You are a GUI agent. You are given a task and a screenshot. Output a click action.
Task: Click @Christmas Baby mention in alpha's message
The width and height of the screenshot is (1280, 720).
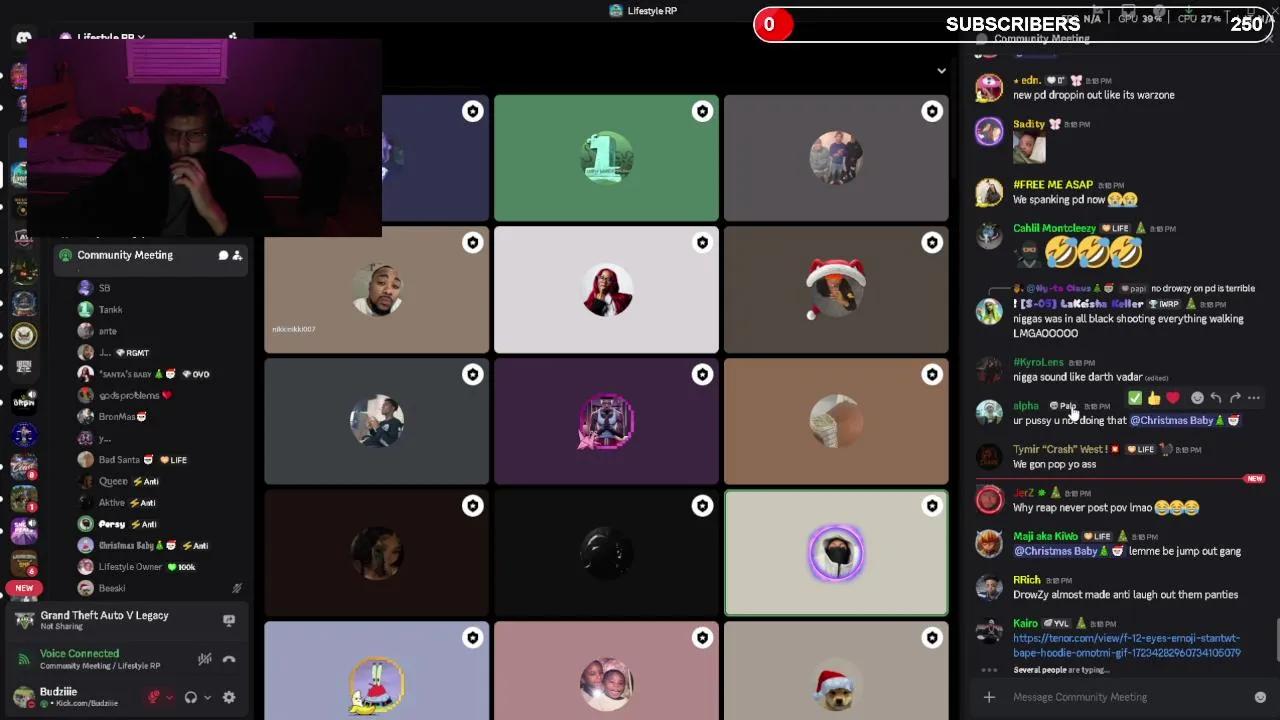pos(1184,420)
